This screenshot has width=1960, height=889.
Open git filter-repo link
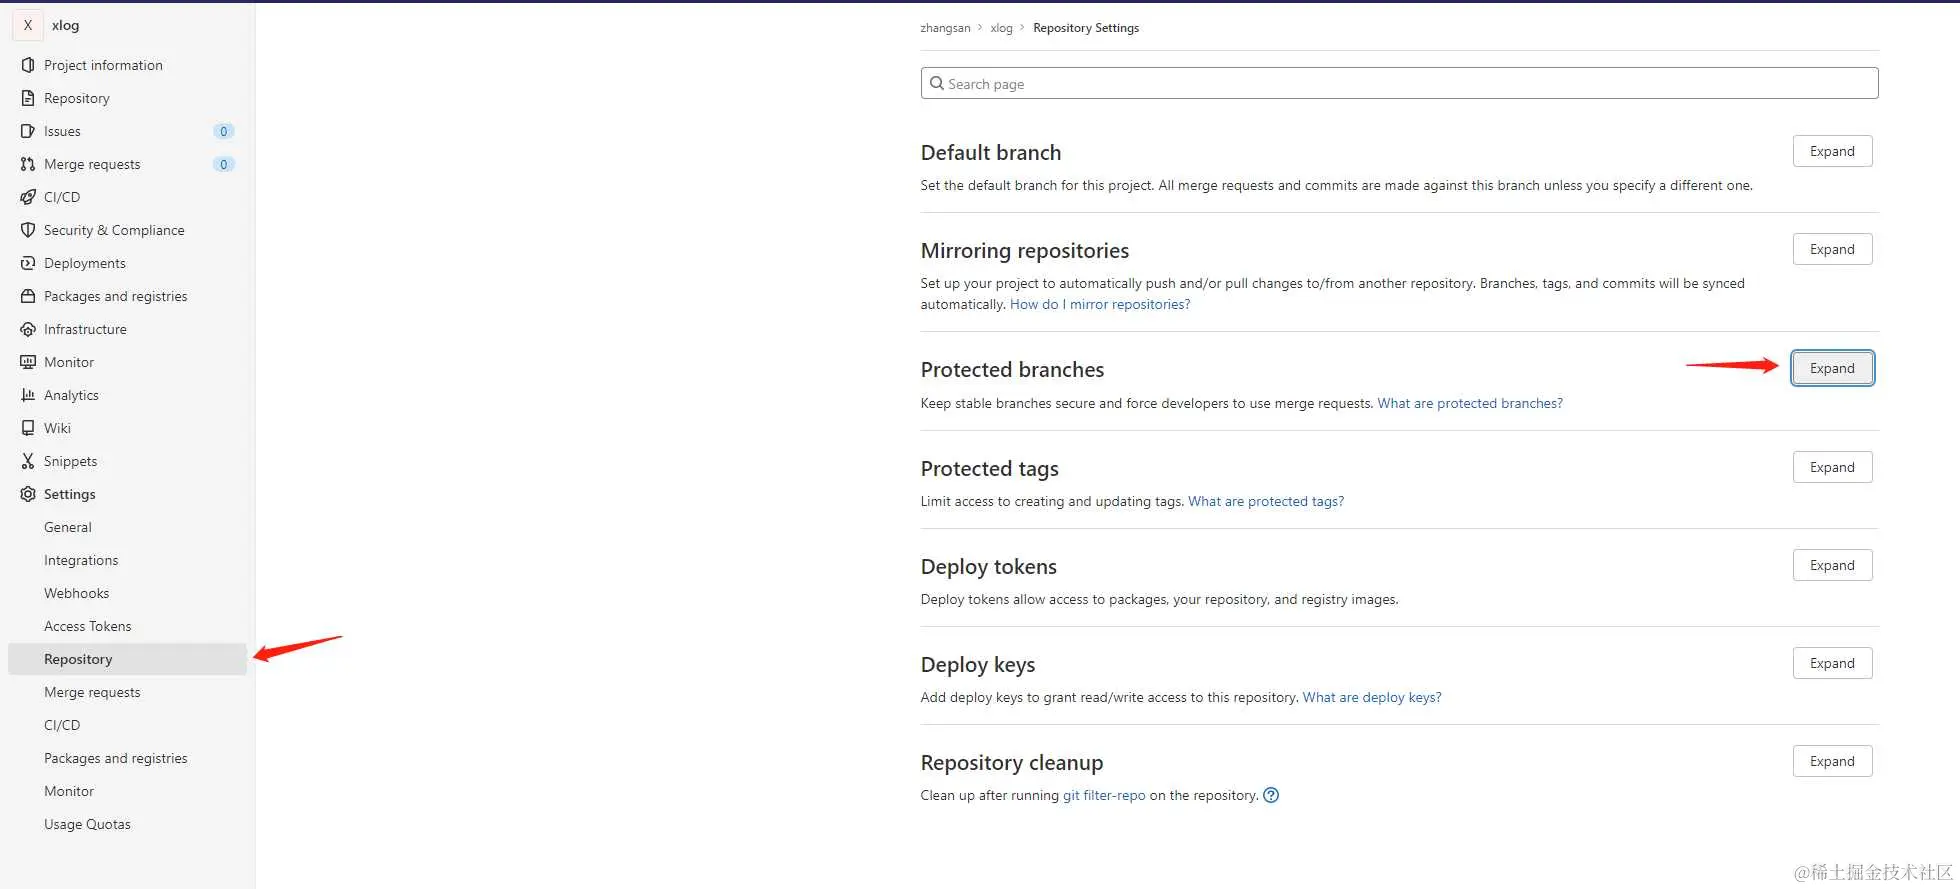click(x=1104, y=795)
